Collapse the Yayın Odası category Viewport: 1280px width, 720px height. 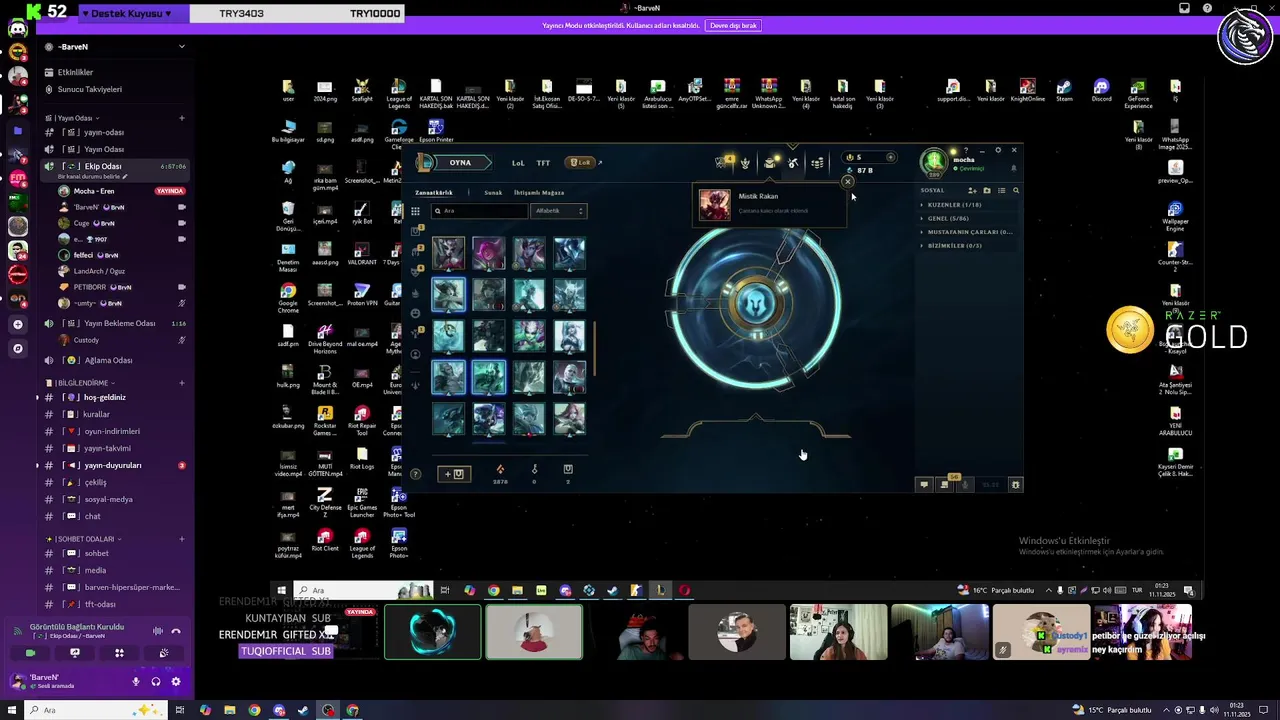pos(73,118)
